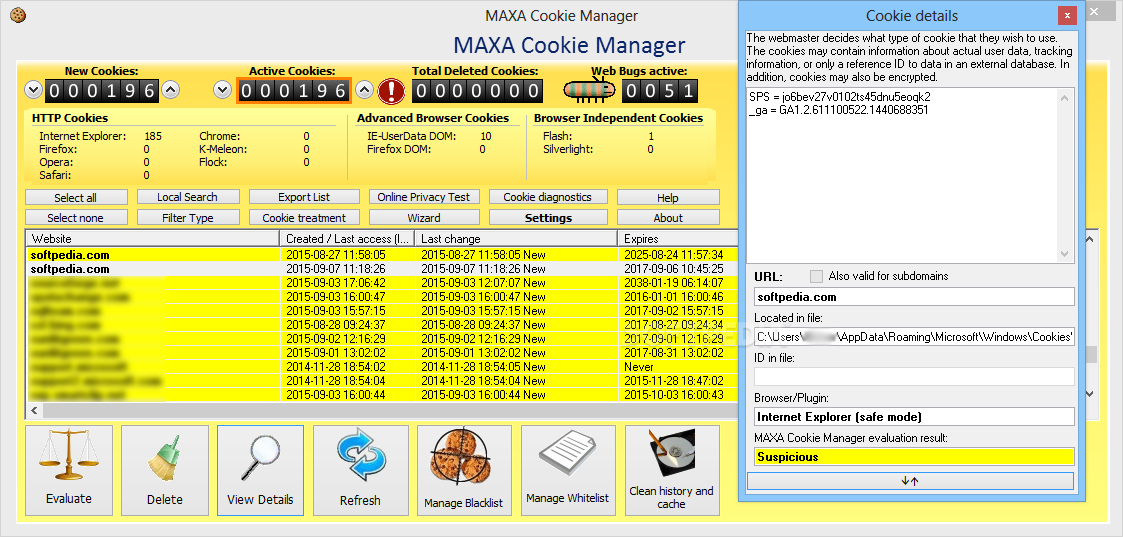Open Manage Whitelist paper button
Viewport: 1123px width, 537px height.
(x=568, y=470)
